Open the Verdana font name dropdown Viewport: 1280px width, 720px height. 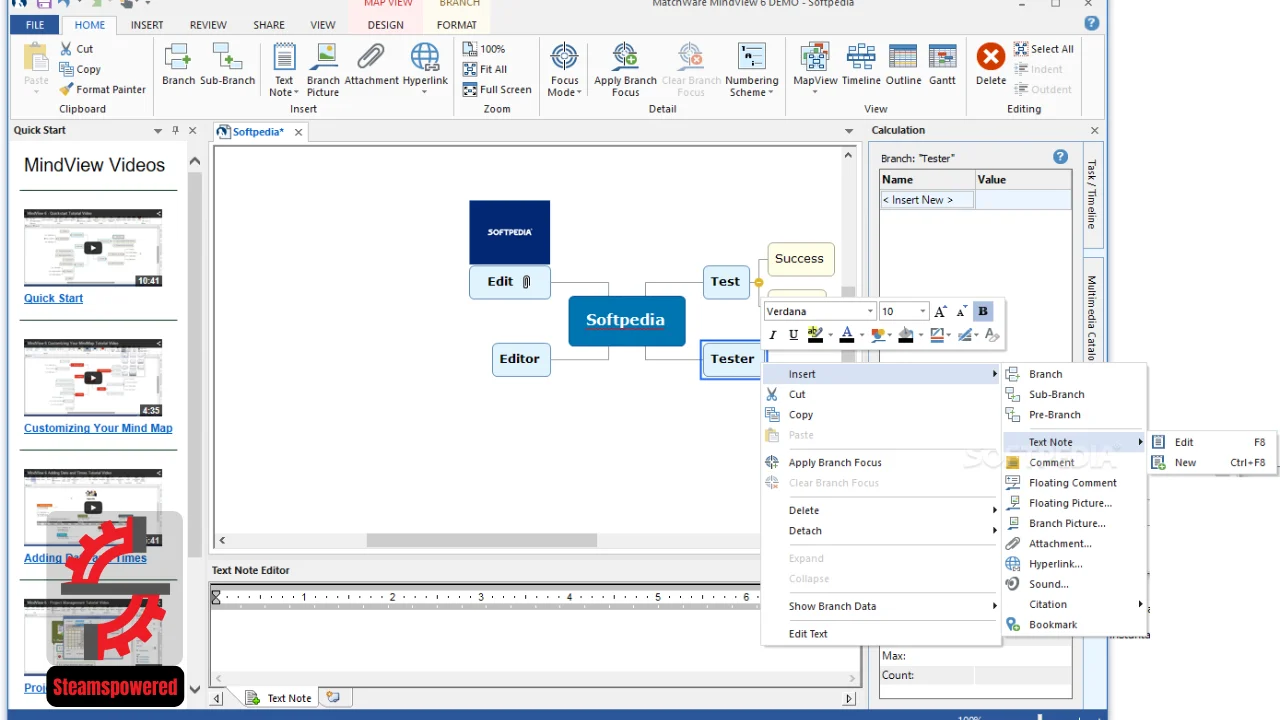tap(870, 311)
